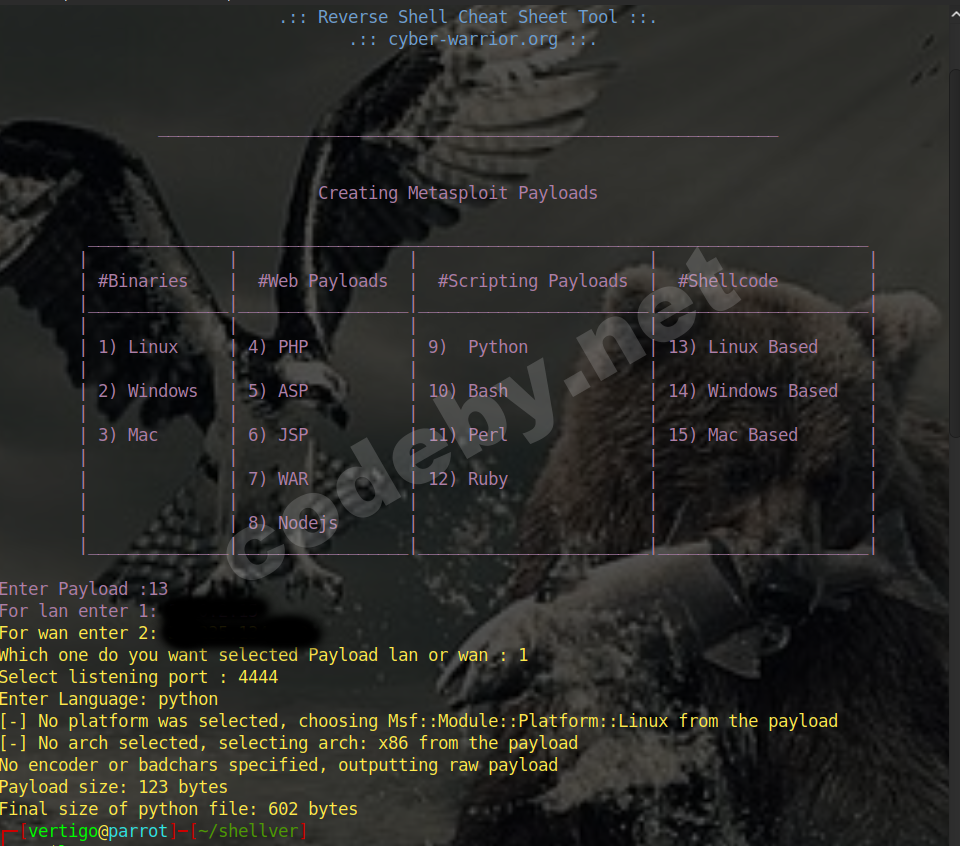Select the '6) JSP' web payload entry
Viewport: 960px width, 846px height.
(x=278, y=435)
